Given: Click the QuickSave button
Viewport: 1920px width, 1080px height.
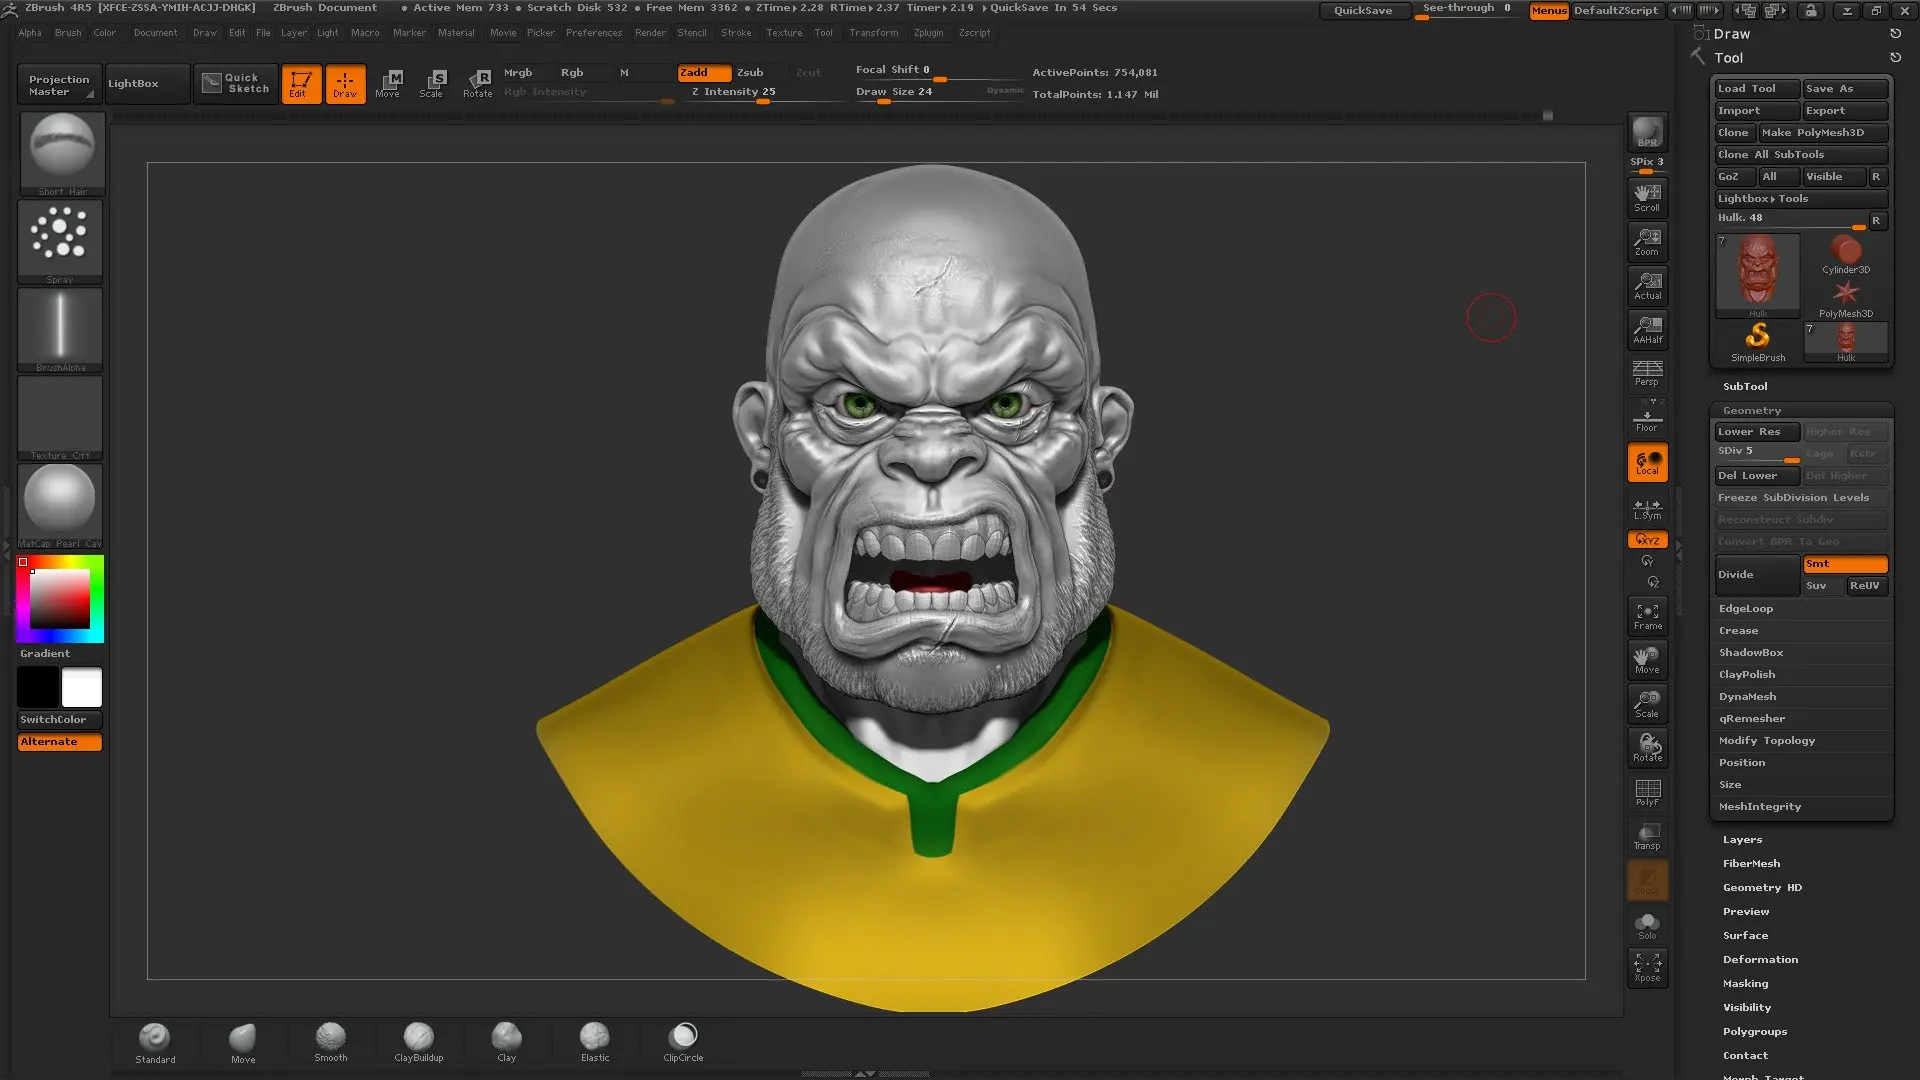Looking at the screenshot, I should coord(1363,10).
